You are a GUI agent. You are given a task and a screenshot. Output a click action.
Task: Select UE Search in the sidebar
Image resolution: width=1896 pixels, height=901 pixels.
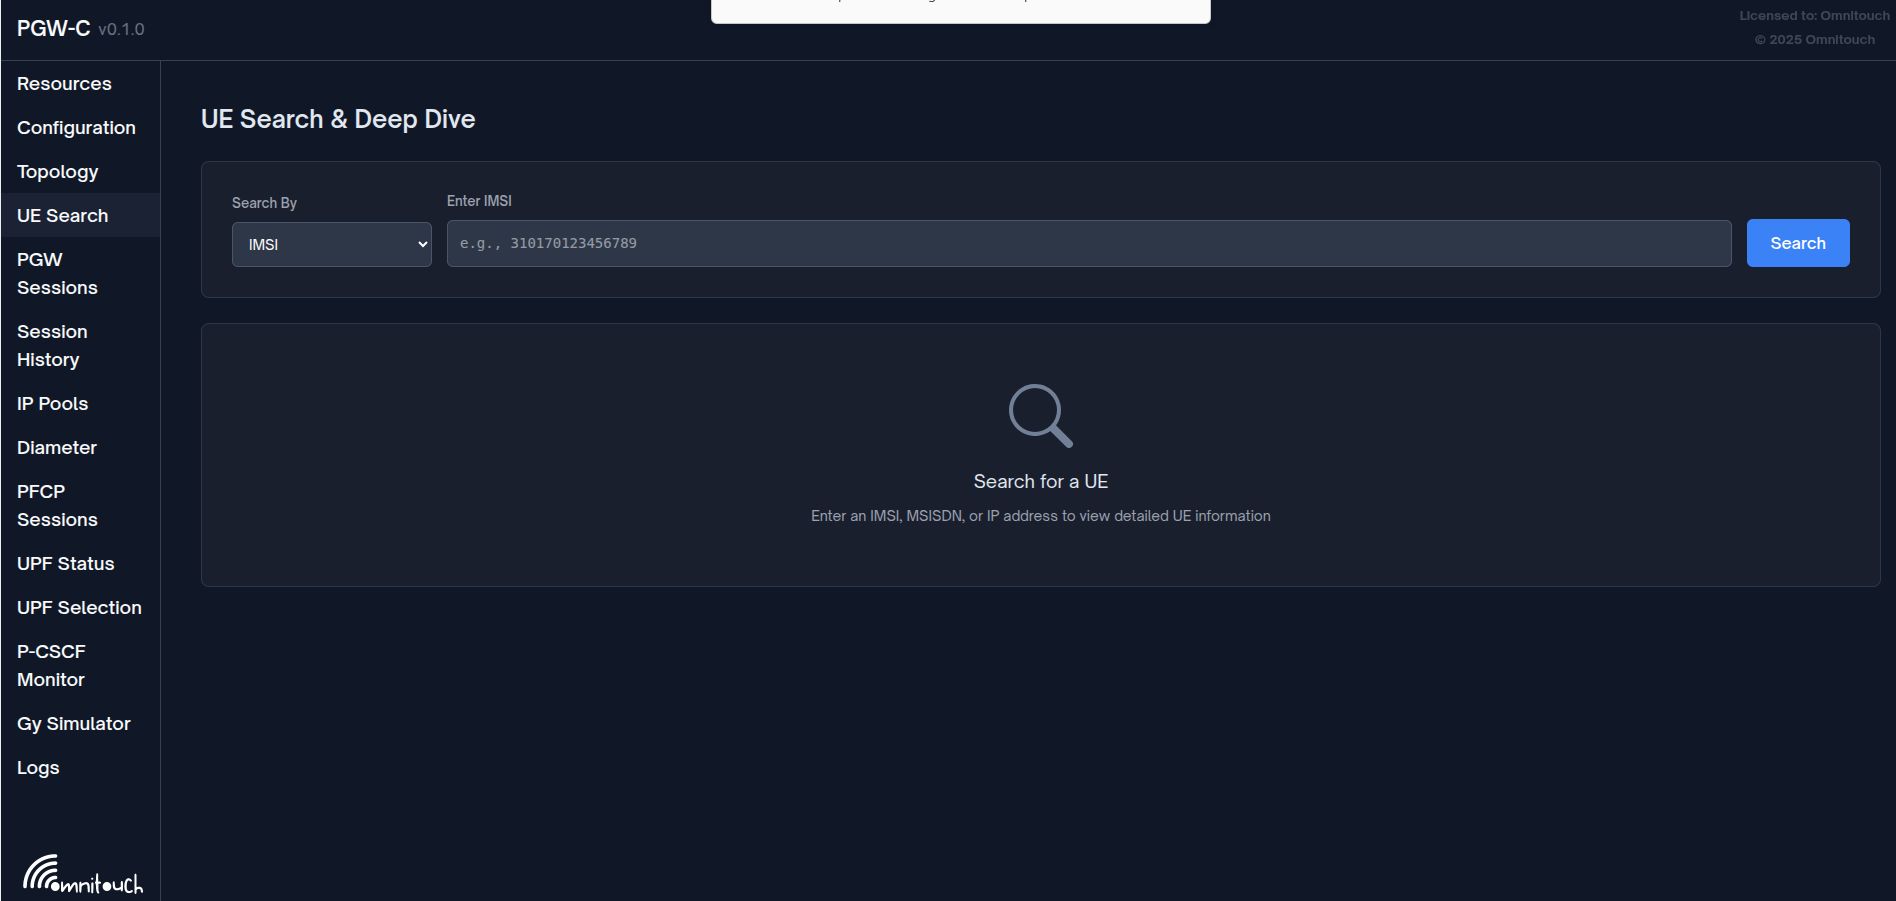[62, 215]
